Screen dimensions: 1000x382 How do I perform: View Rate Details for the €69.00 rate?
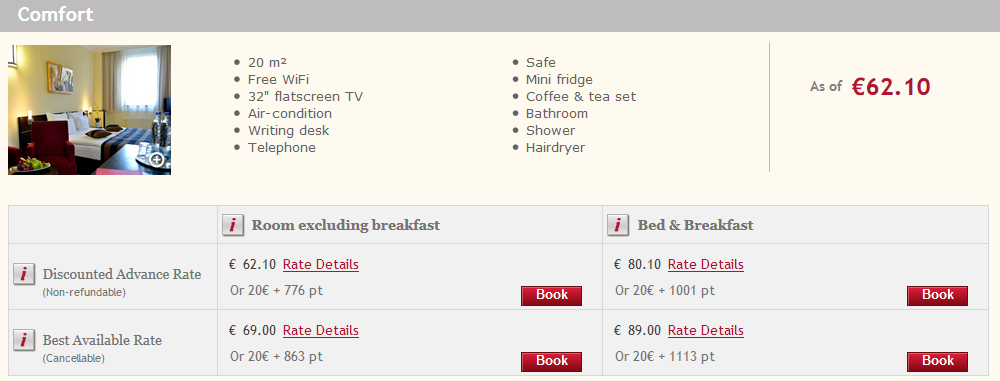[x=321, y=331]
